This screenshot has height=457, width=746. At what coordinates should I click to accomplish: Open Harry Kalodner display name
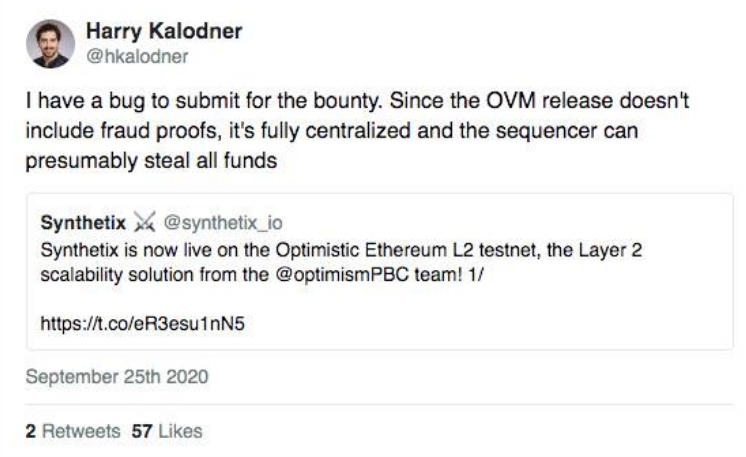click(164, 31)
